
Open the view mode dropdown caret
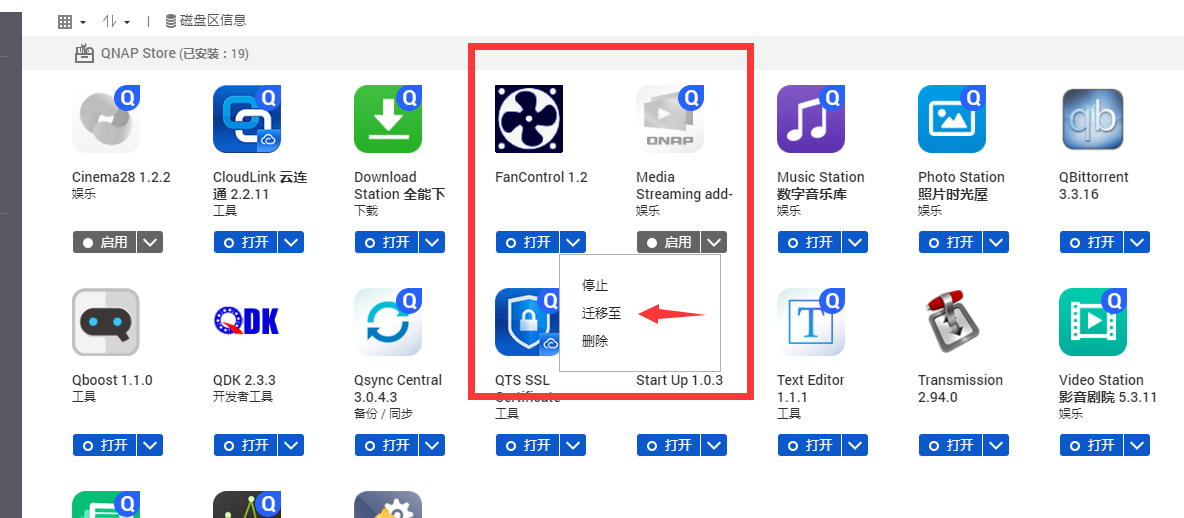point(82,23)
